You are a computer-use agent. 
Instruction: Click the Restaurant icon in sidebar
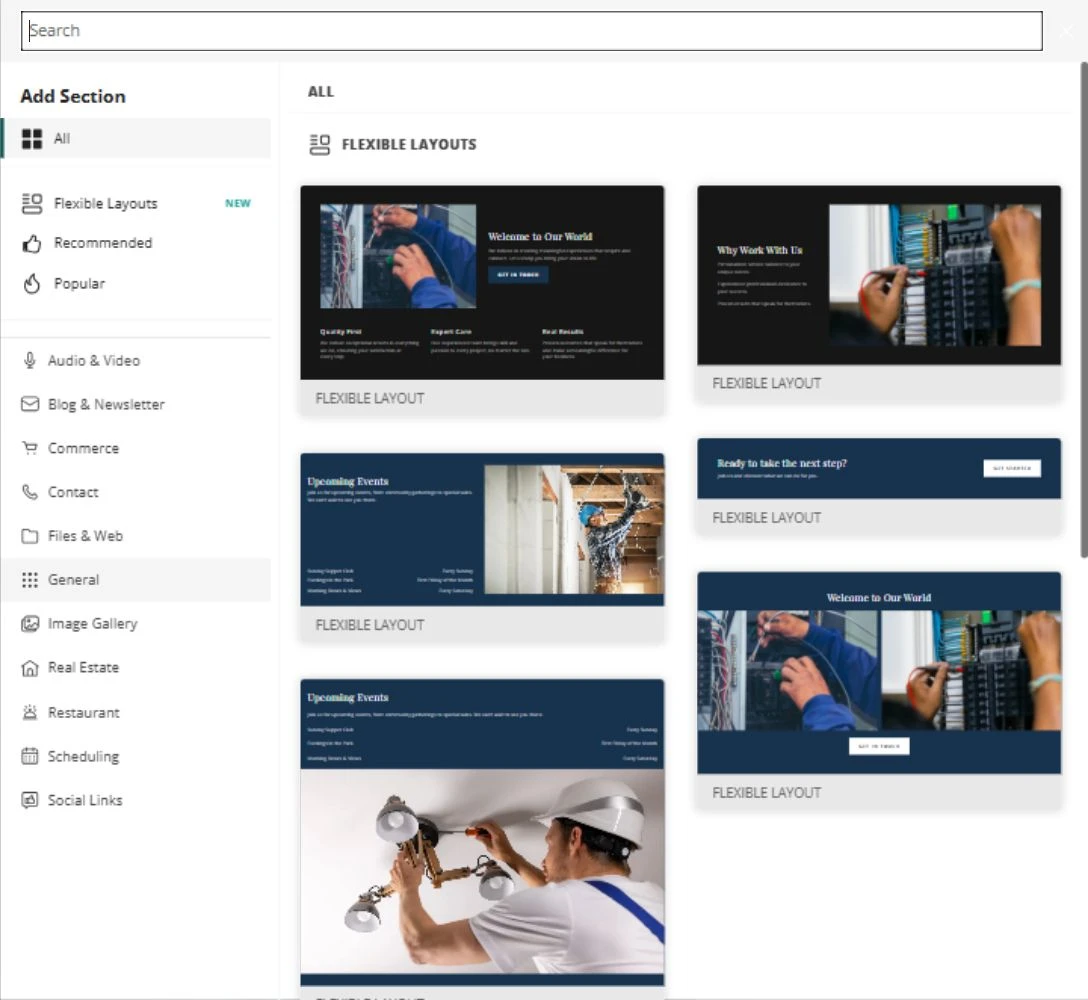pos(30,712)
